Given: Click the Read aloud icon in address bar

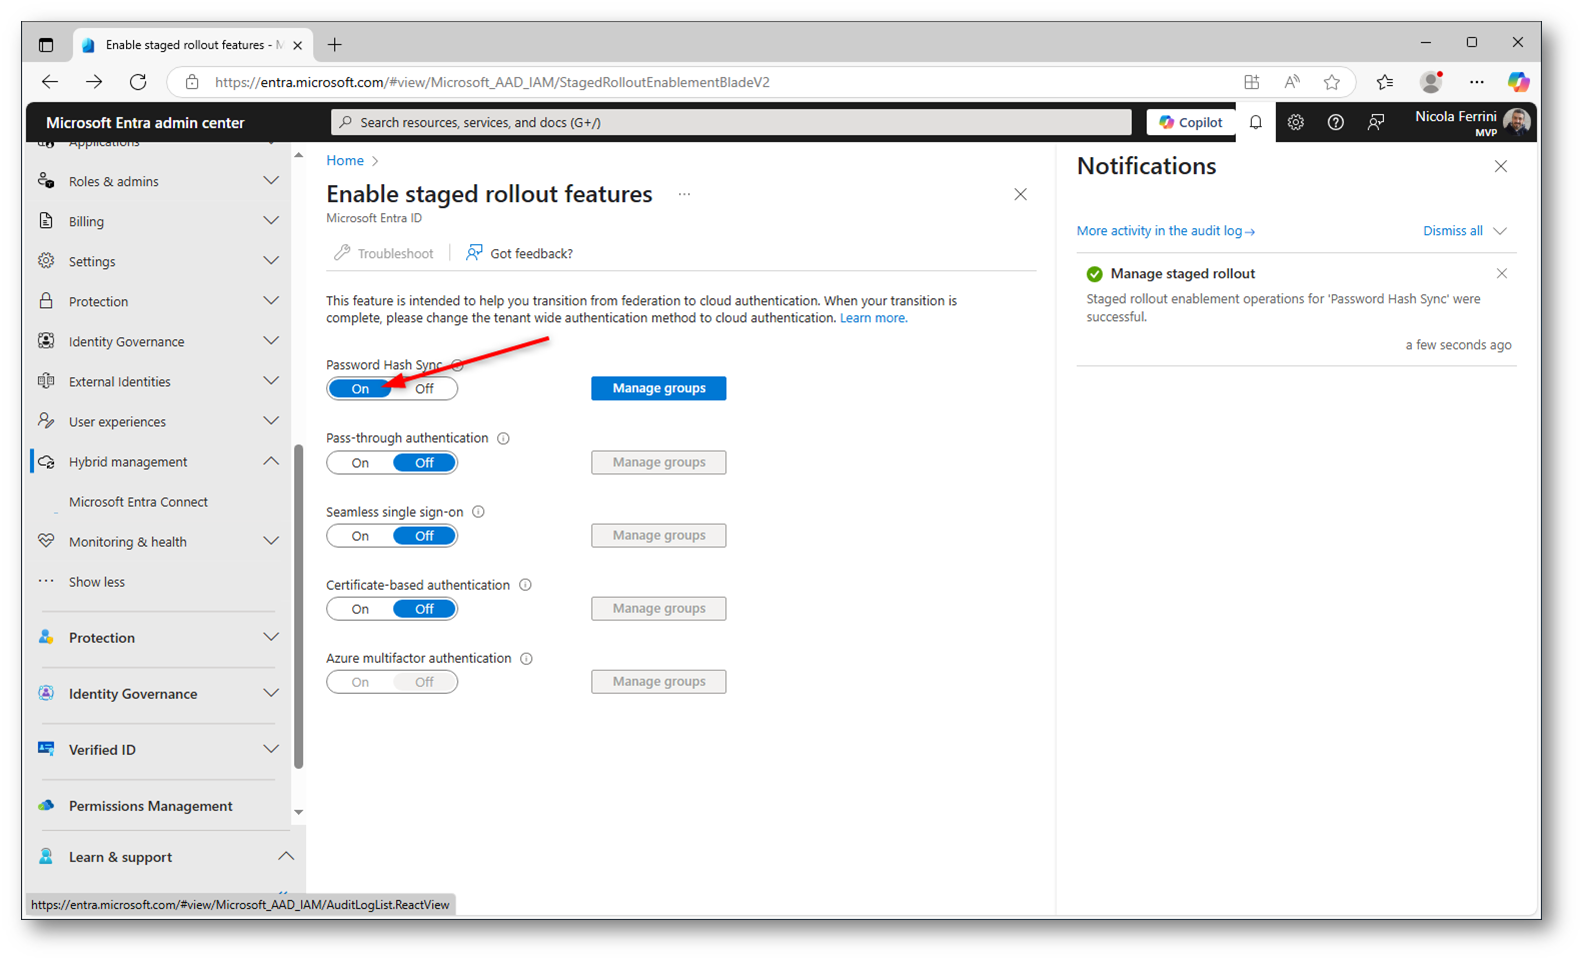Looking at the screenshot, I should (x=1292, y=82).
